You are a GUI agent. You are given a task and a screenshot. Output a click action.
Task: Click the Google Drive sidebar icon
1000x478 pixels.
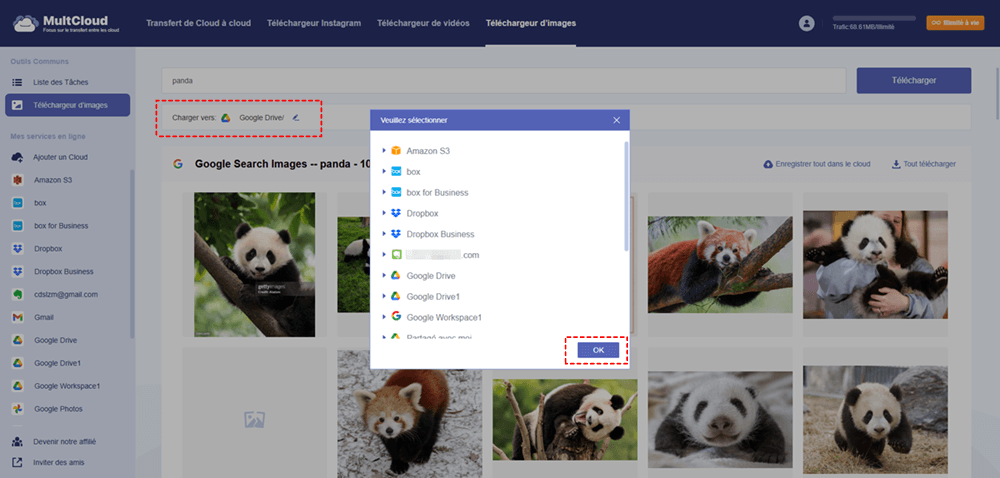tap(18, 340)
